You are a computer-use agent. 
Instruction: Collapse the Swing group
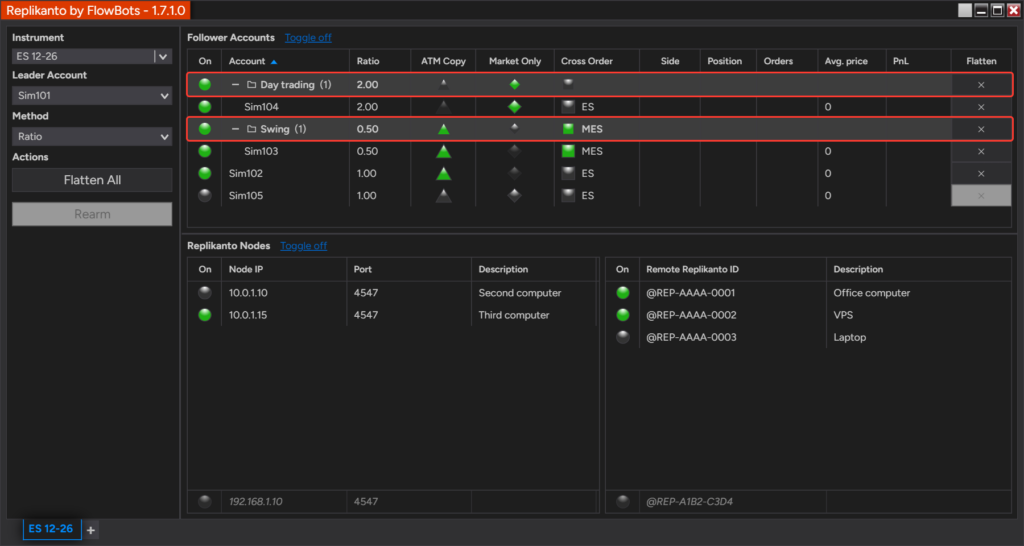(x=235, y=129)
